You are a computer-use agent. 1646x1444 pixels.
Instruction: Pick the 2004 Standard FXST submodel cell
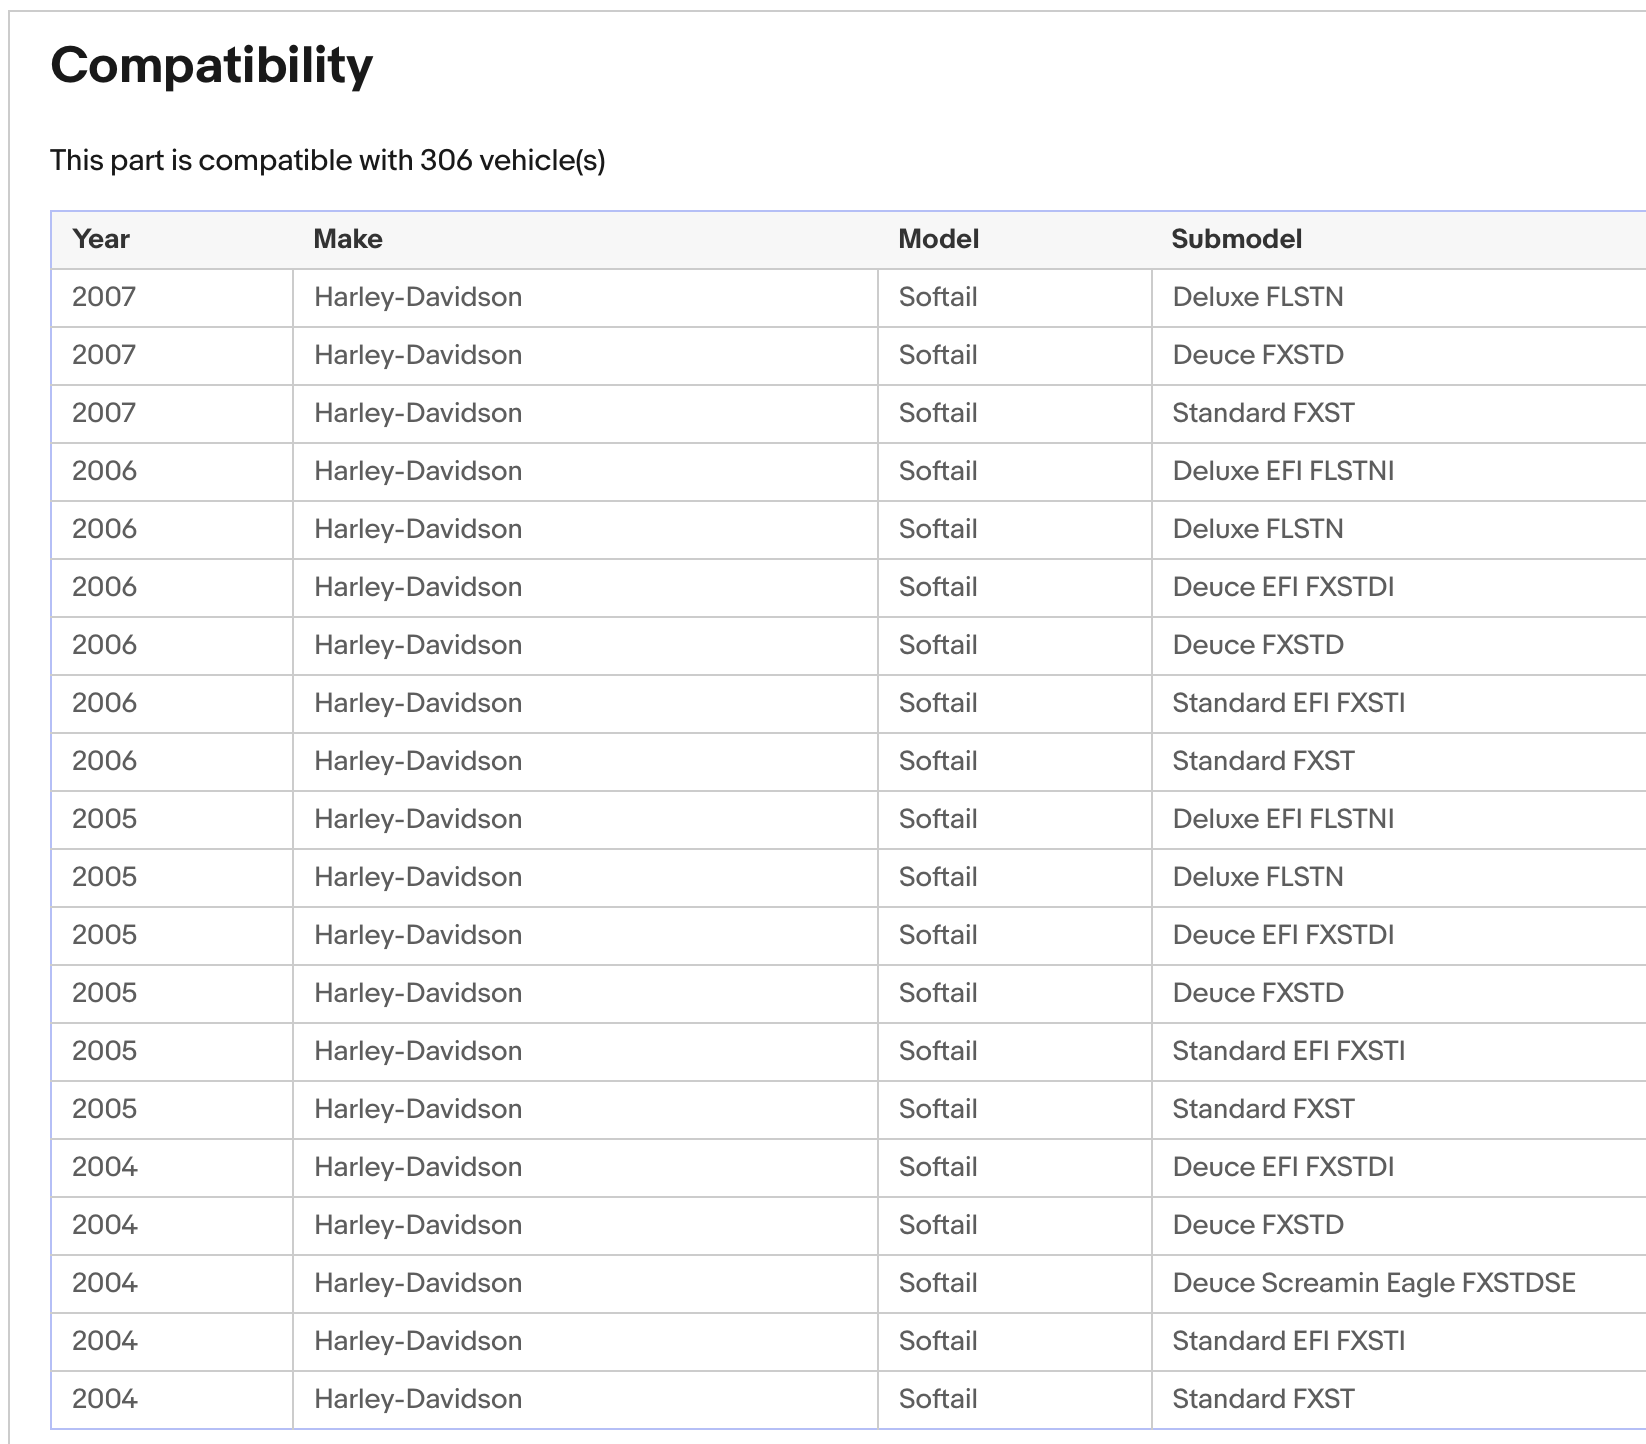pyautogui.click(x=1262, y=1399)
